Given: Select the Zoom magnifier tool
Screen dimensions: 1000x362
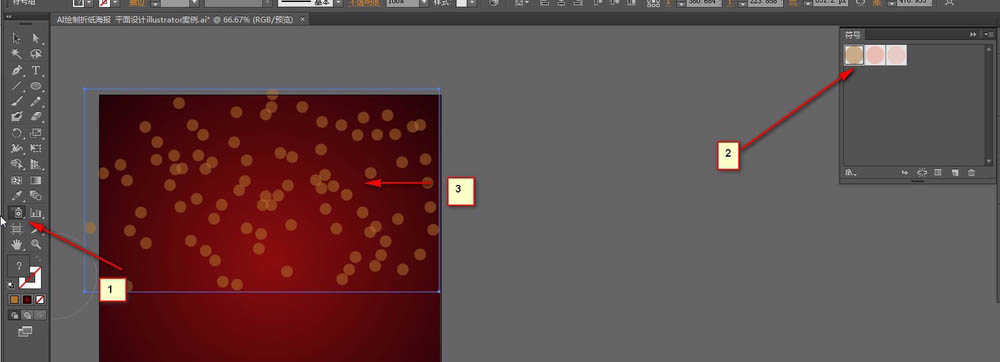Looking at the screenshot, I should click(36, 244).
